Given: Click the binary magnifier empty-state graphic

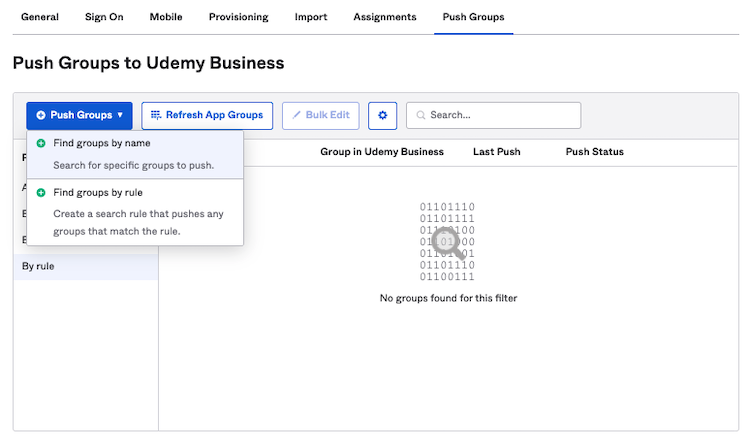Looking at the screenshot, I should [448, 241].
